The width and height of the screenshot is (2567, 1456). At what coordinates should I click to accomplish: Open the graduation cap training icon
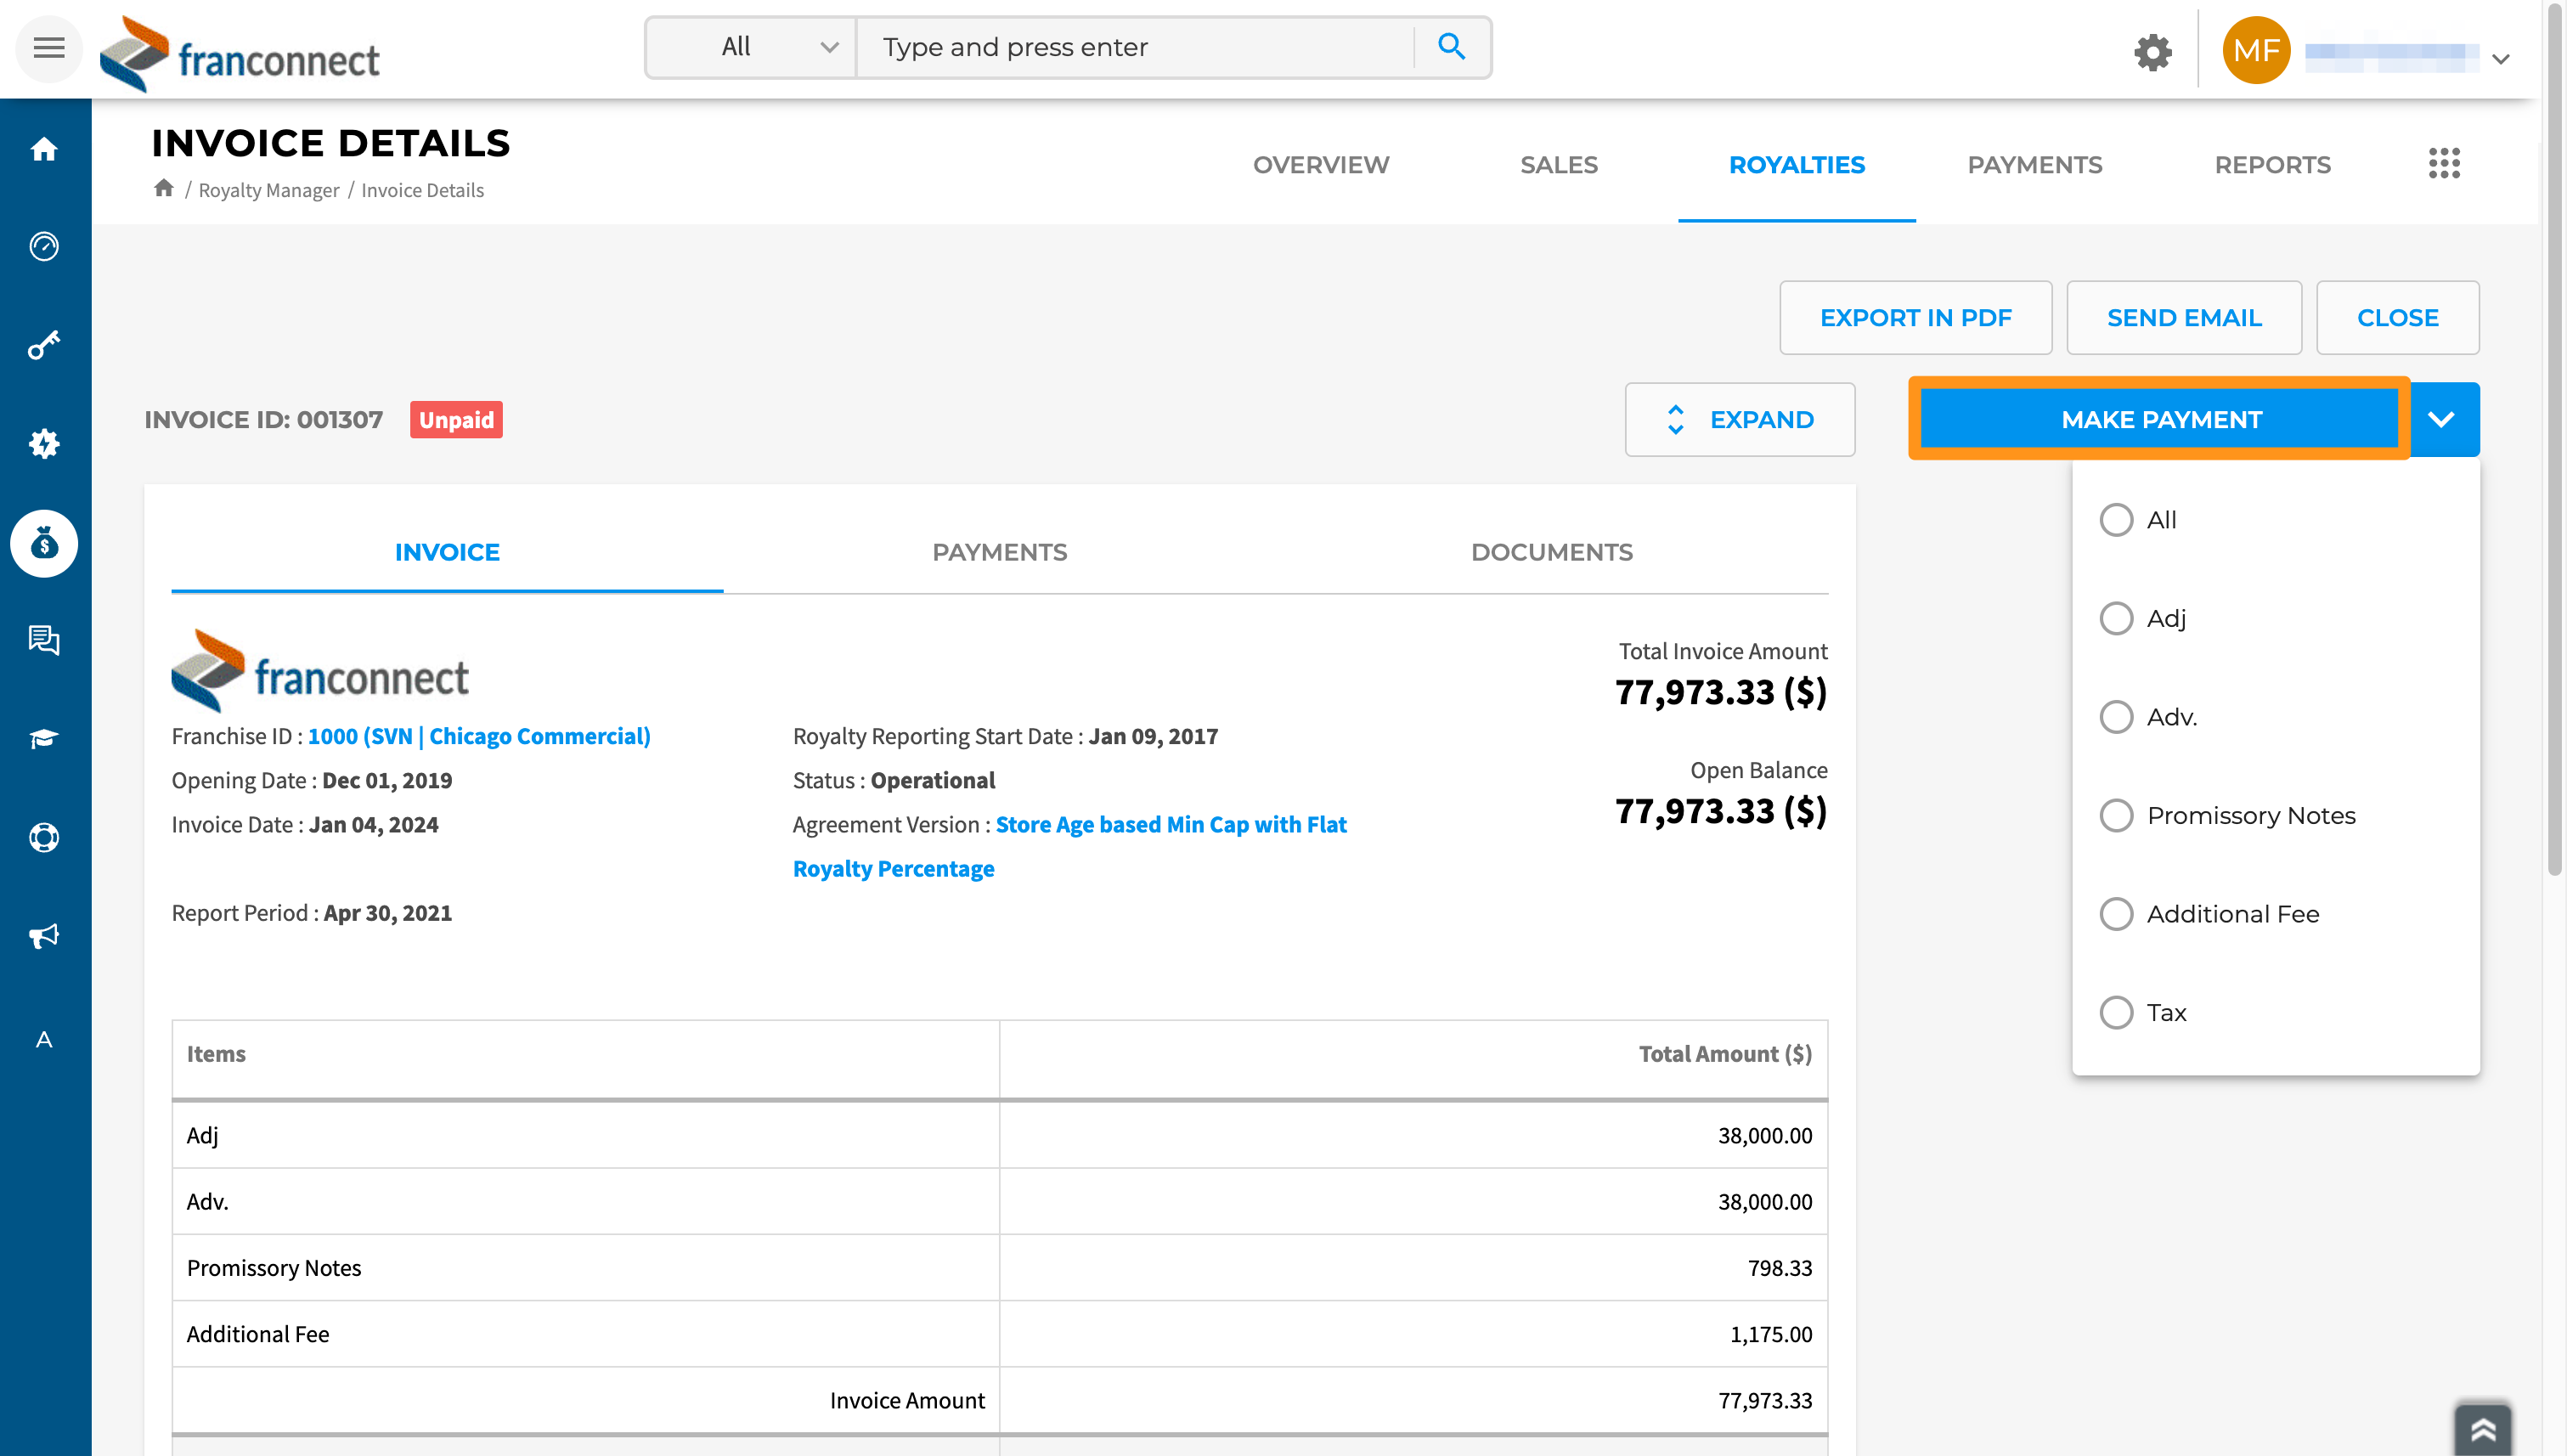point(44,739)
